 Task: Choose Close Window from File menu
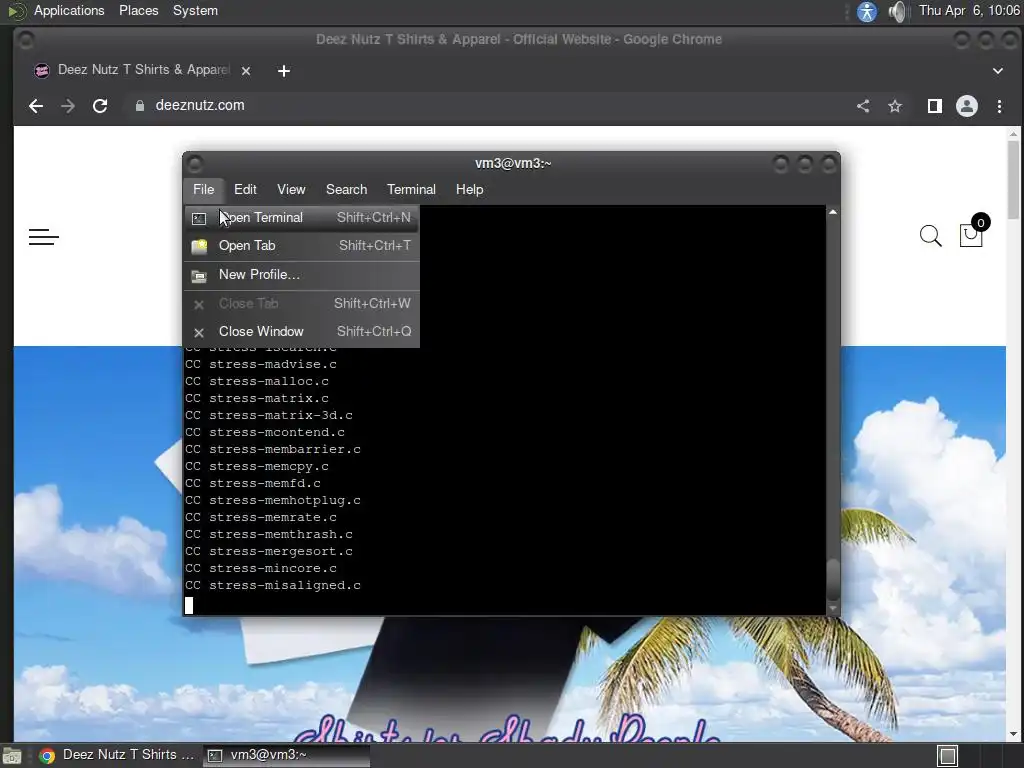pyautogui.click(x=301, y=332)
